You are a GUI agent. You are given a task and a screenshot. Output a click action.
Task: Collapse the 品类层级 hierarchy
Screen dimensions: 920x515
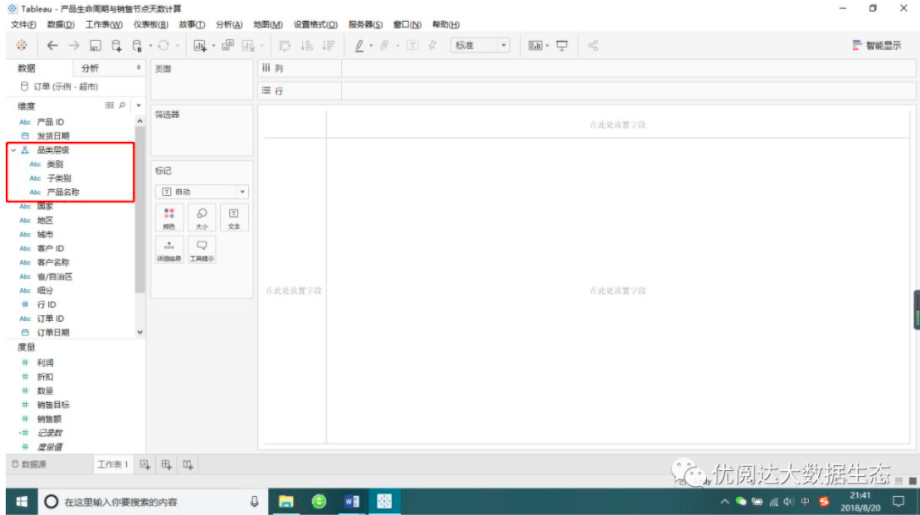tap(13, 150)
